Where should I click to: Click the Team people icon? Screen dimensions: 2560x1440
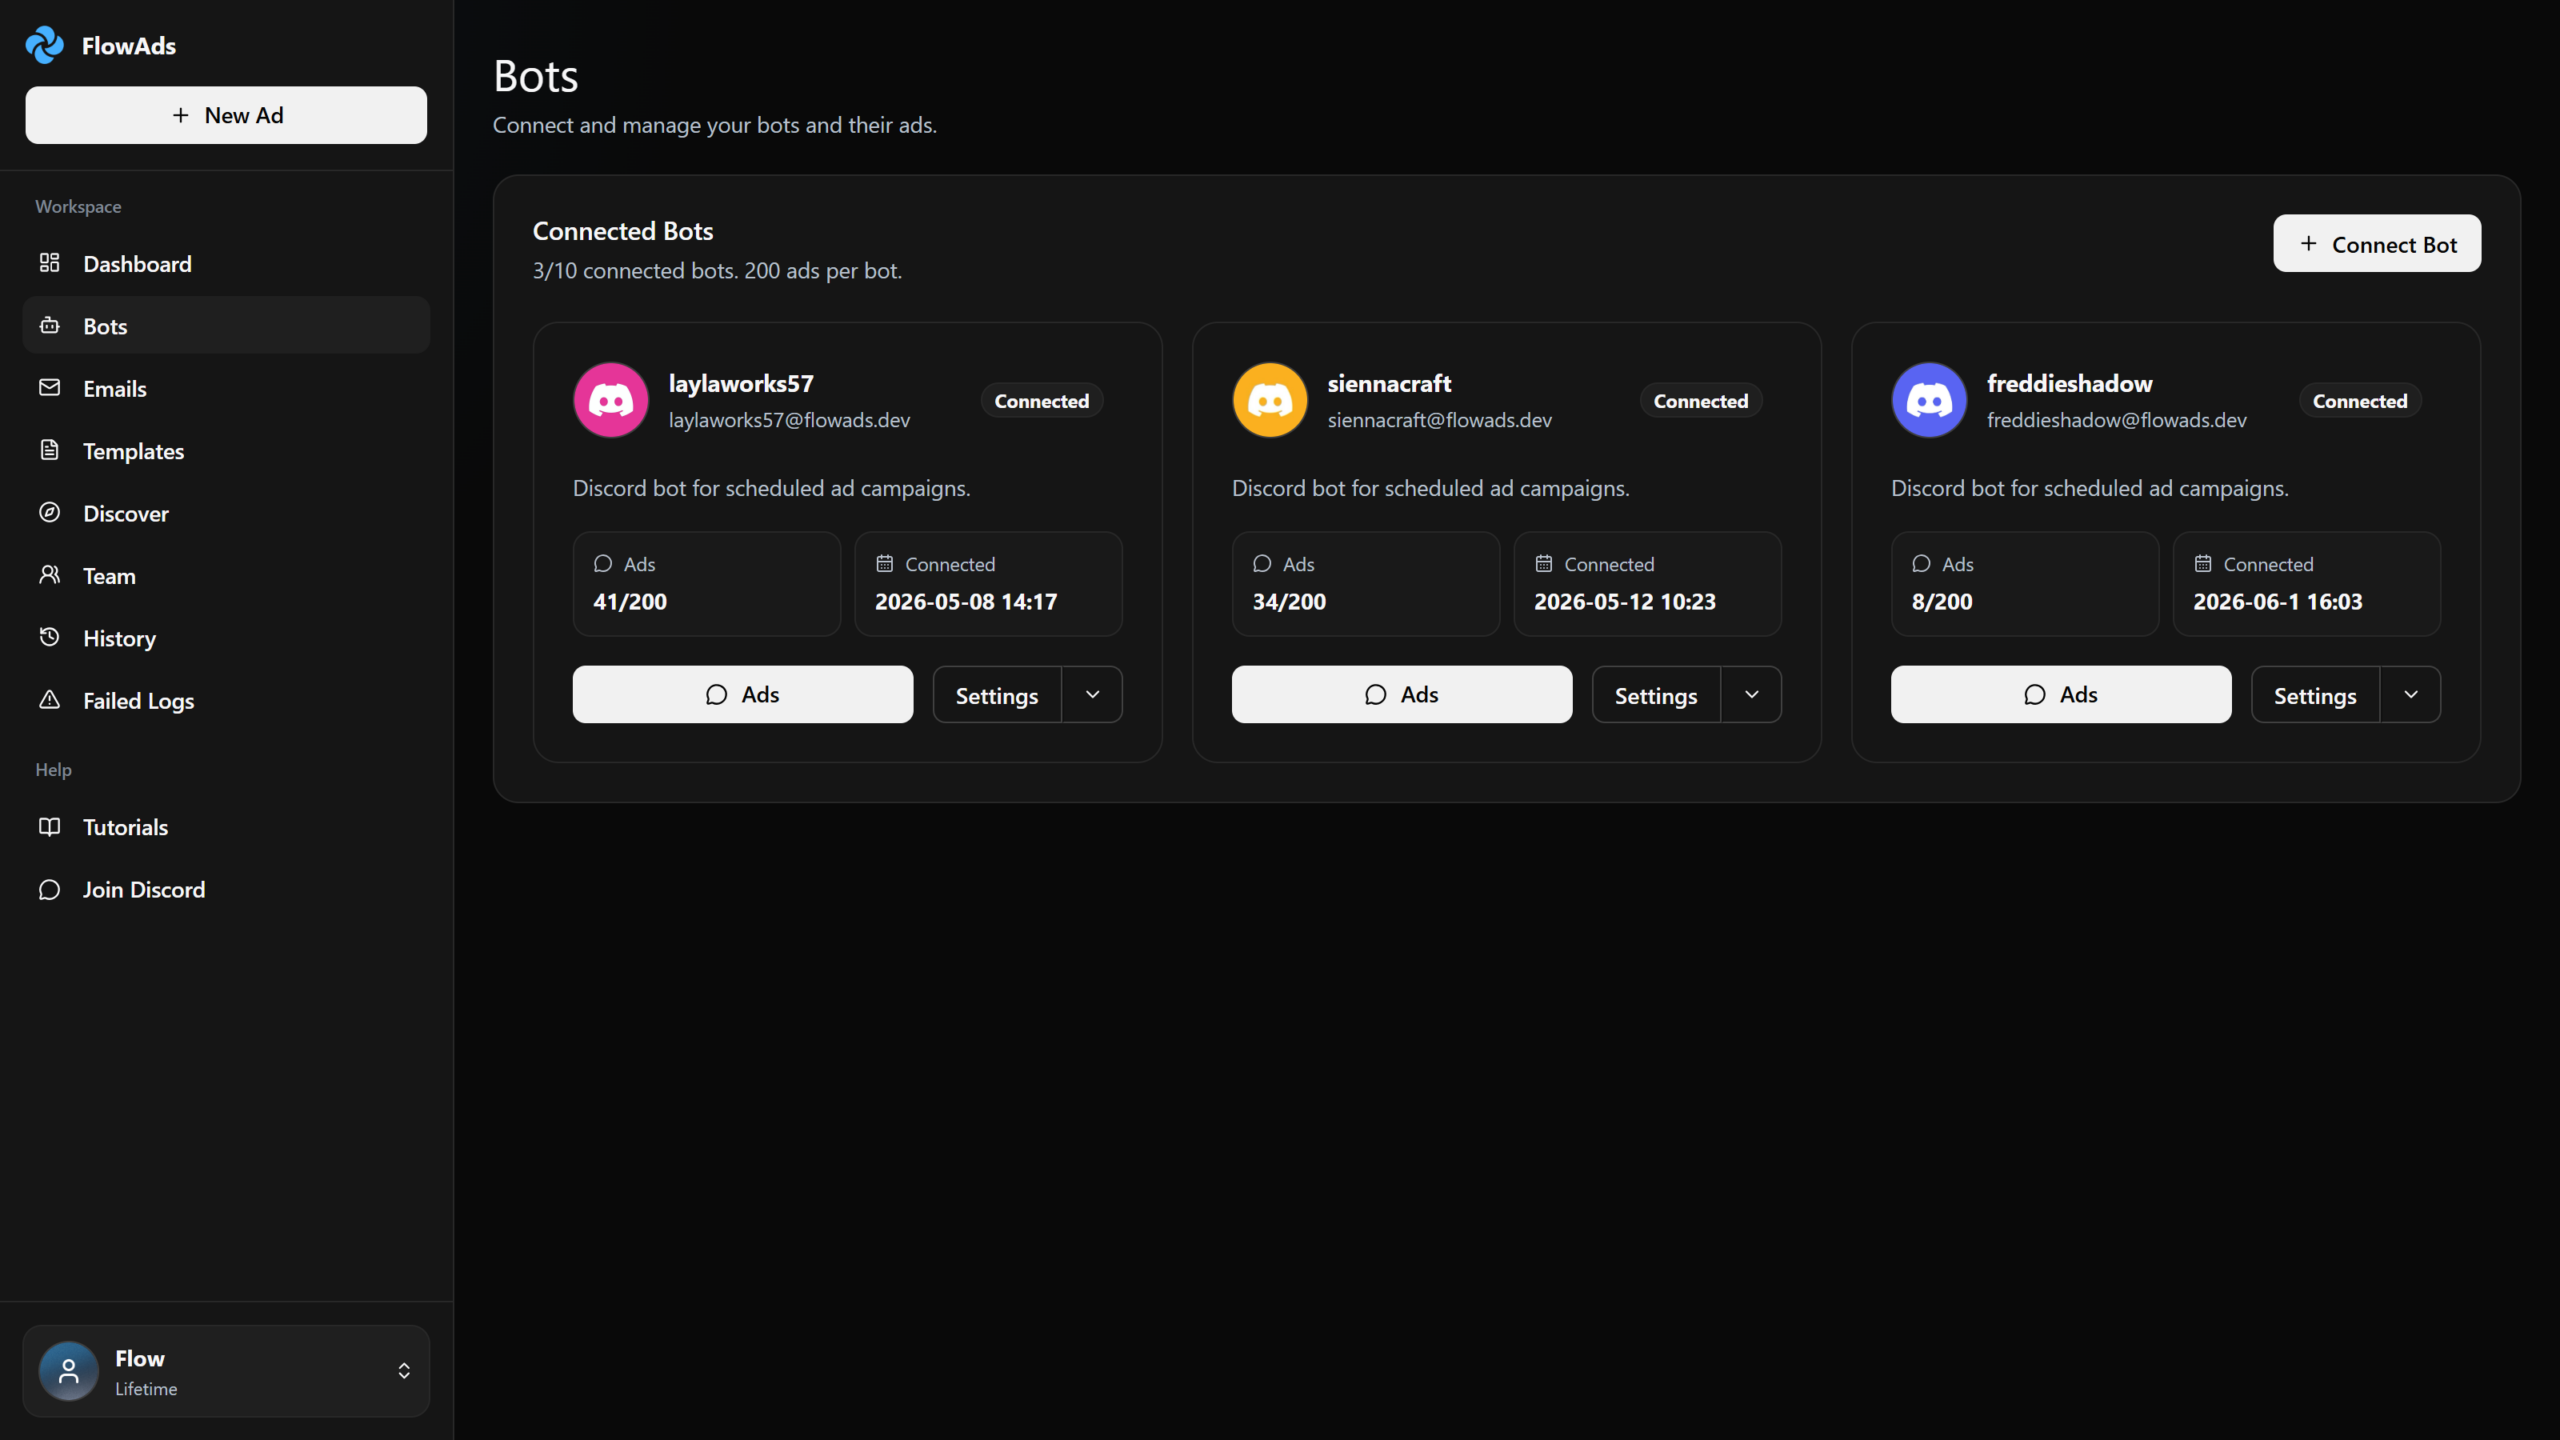click(x=49, y=574)
